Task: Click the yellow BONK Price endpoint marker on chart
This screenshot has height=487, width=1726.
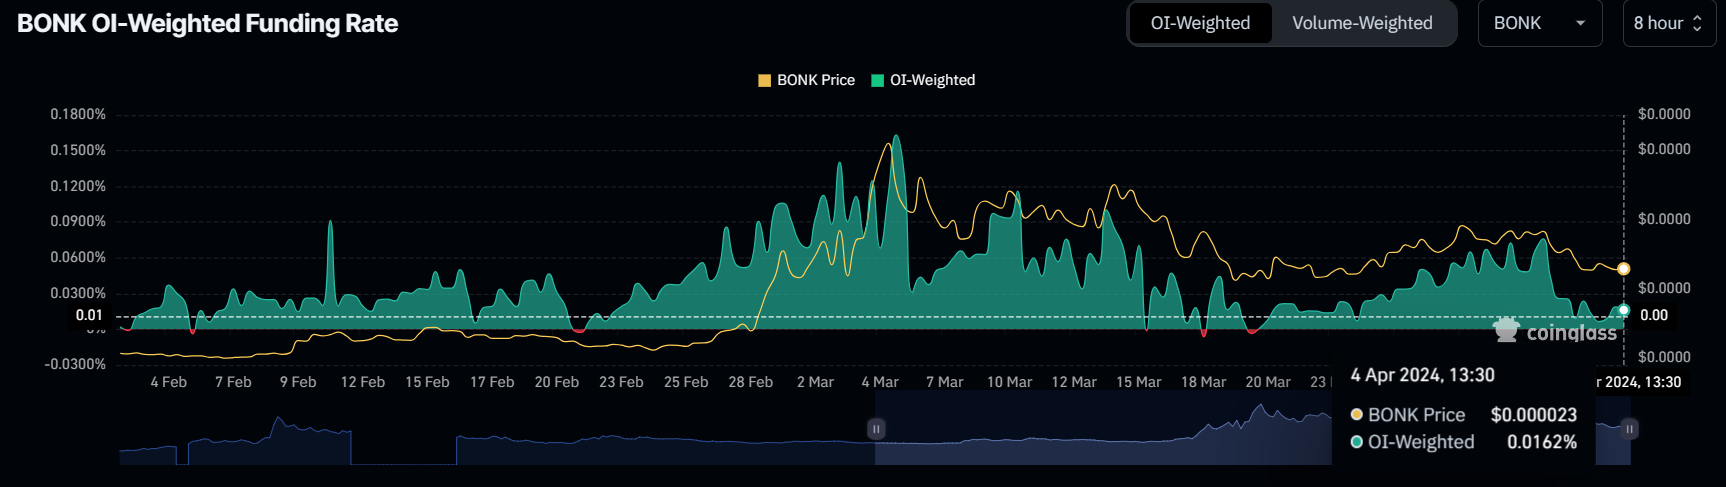Action: pos(1624,269)
